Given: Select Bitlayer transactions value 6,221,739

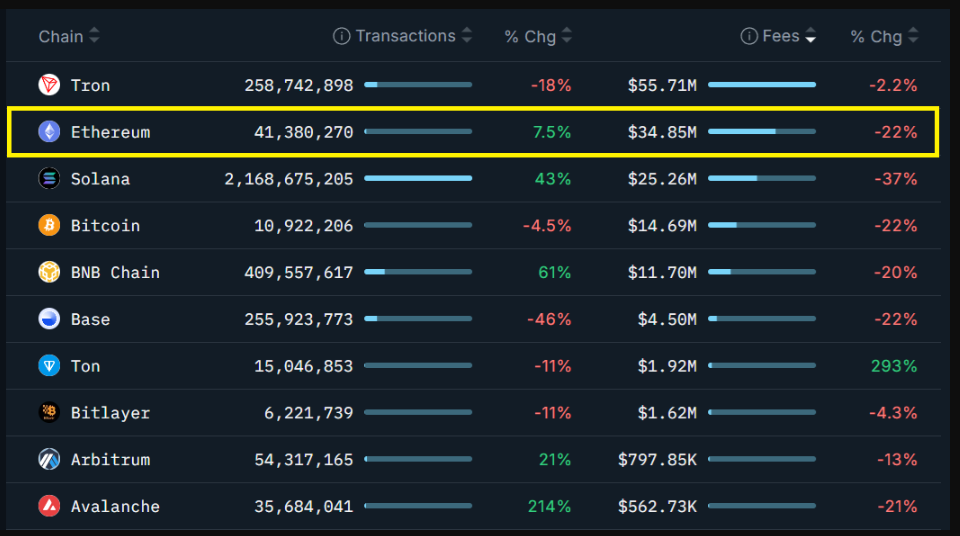Looking at the screenshot, I should point(309,413).
